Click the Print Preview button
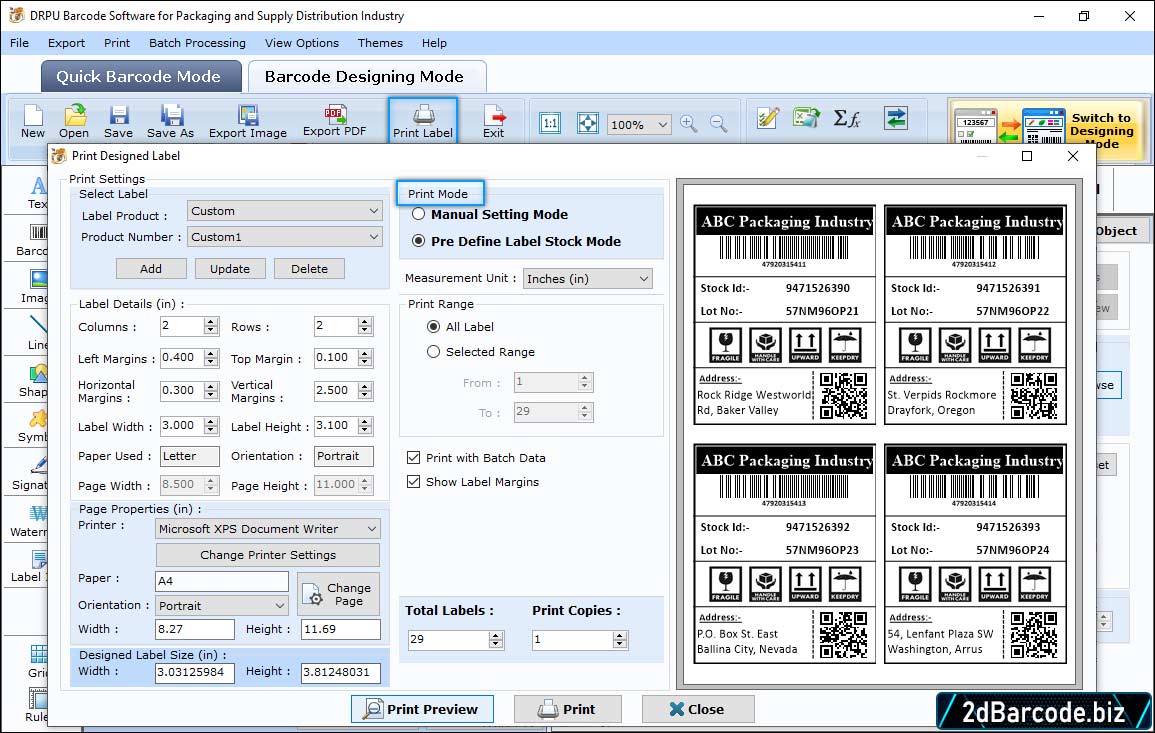 point(422,709)
